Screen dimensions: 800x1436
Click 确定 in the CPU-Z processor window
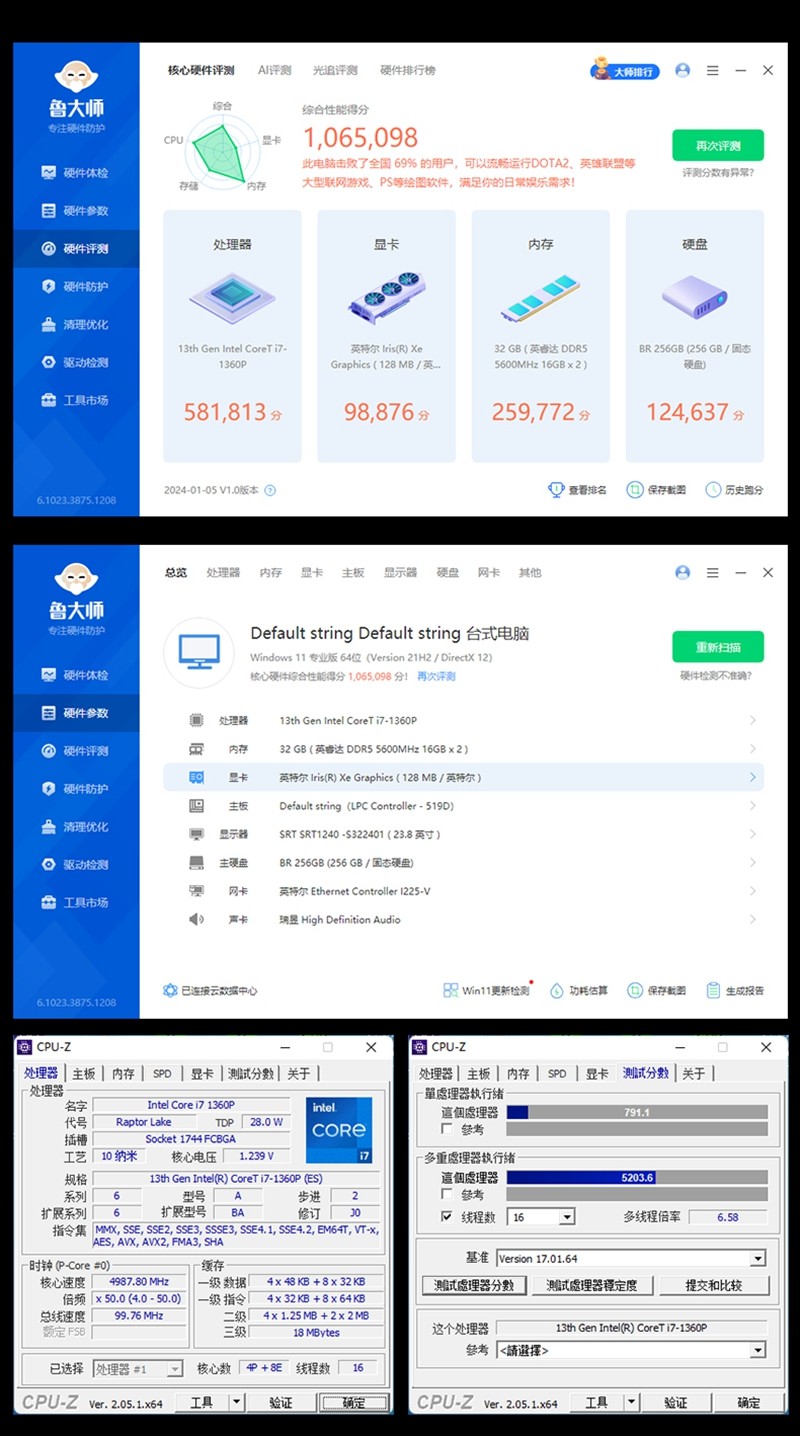(x=354, y=1403)
